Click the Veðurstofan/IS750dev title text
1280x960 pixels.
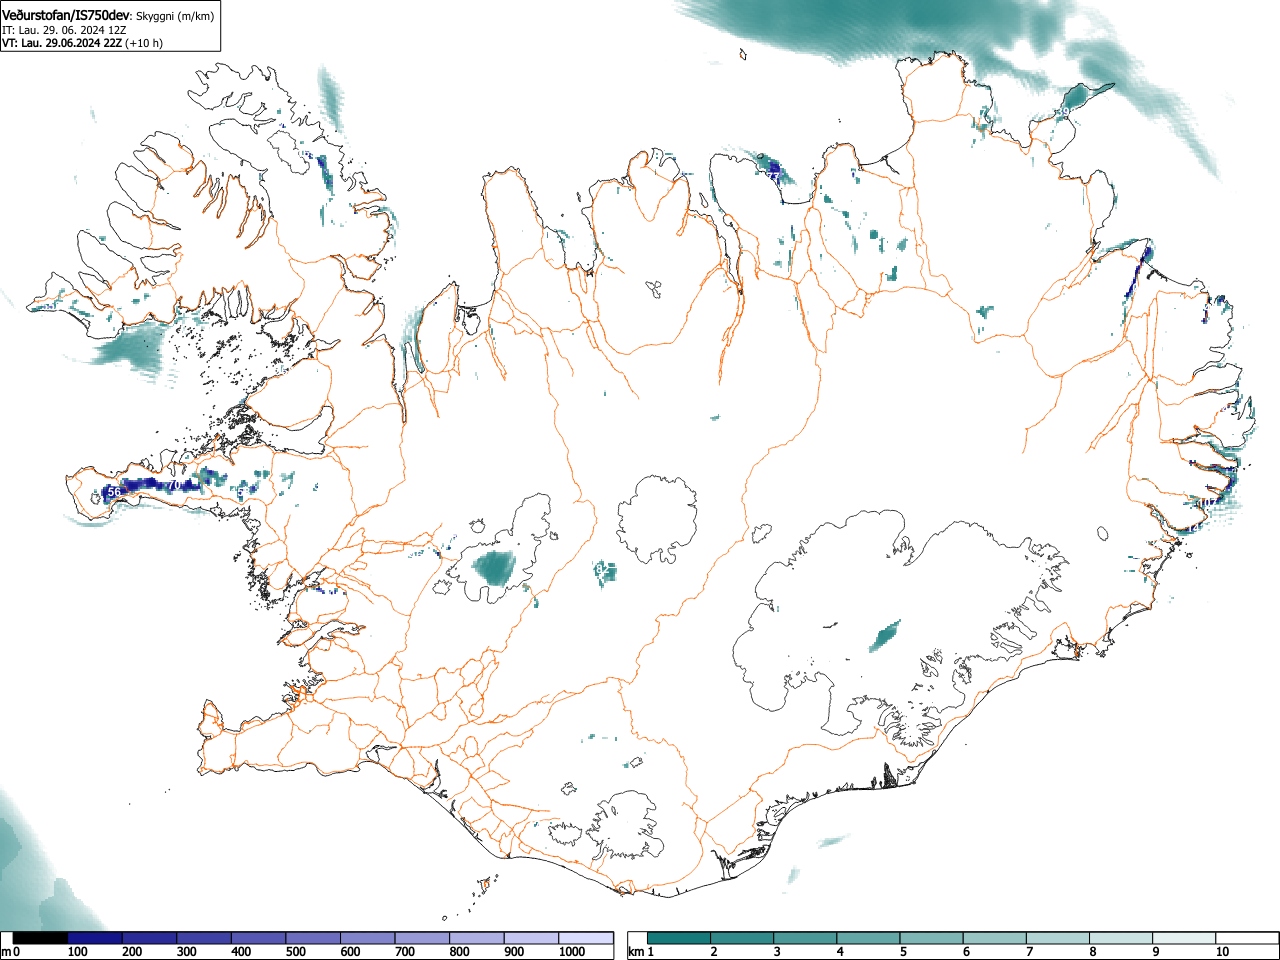coord(66,16)
